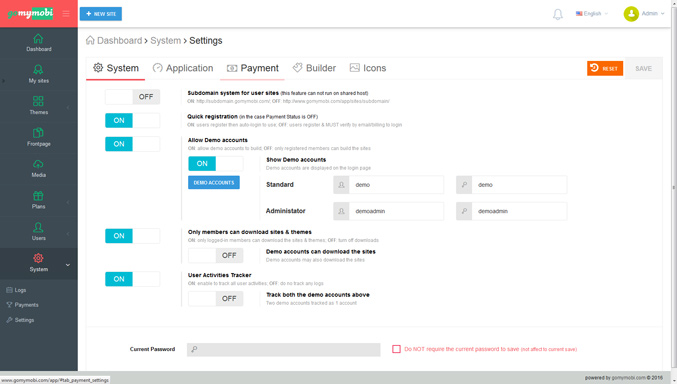Screen dimensions: 677x384
Task: Click key icon in Current Password field
Action: coord(194,349)
